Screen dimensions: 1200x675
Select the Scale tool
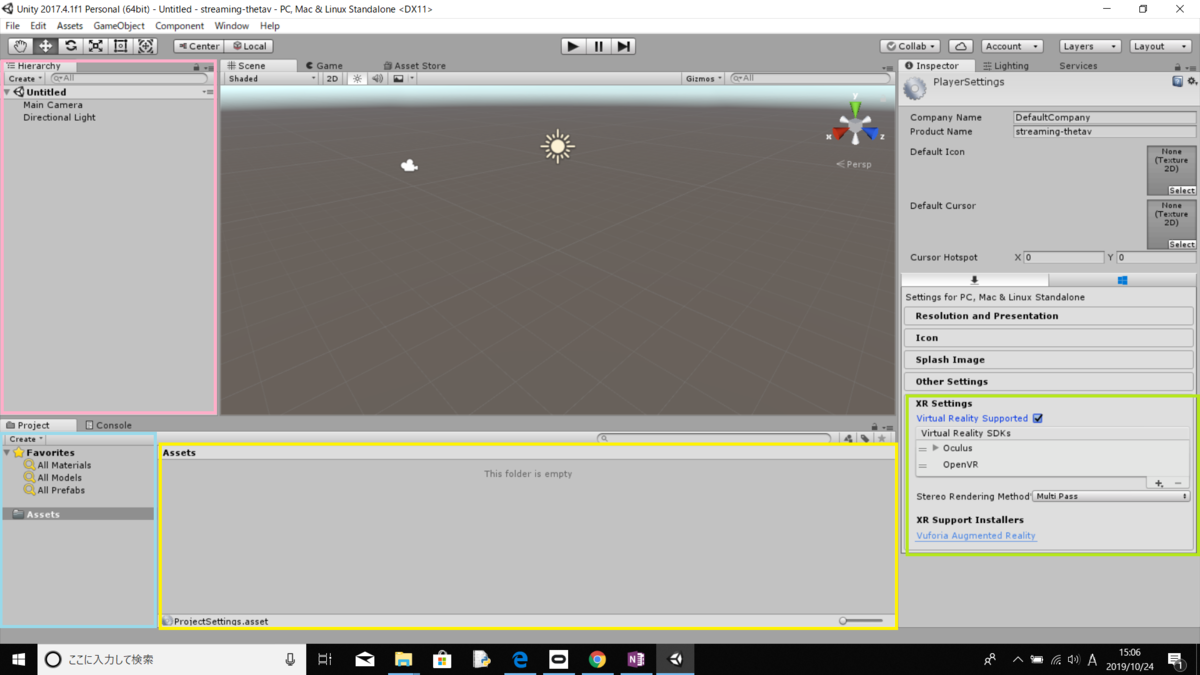[96, 46]
